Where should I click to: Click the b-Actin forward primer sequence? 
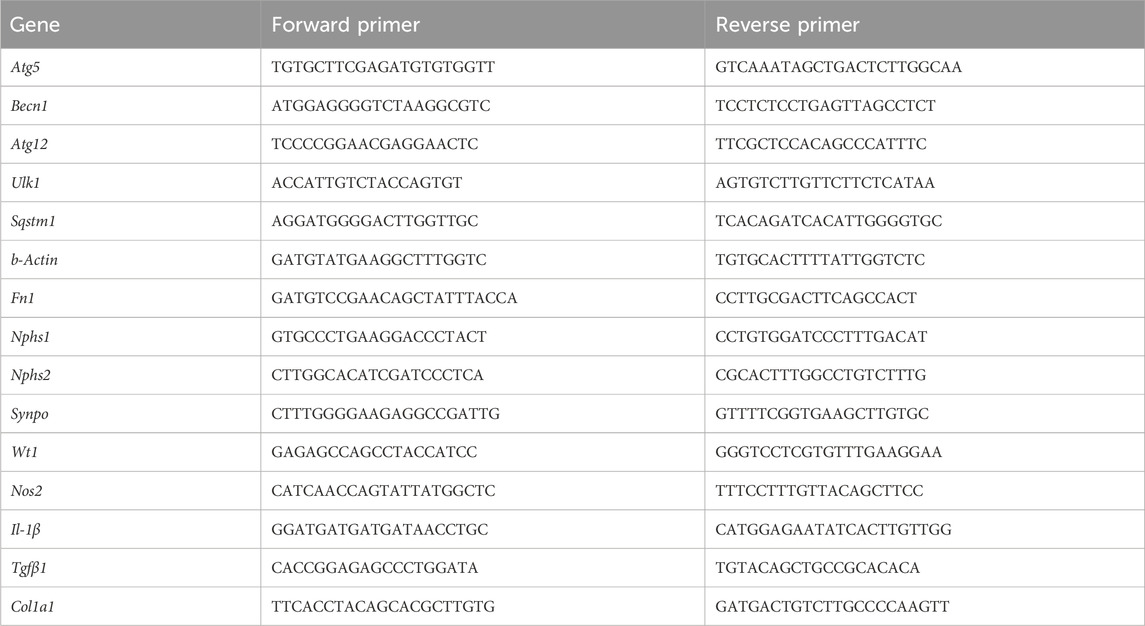377,260
